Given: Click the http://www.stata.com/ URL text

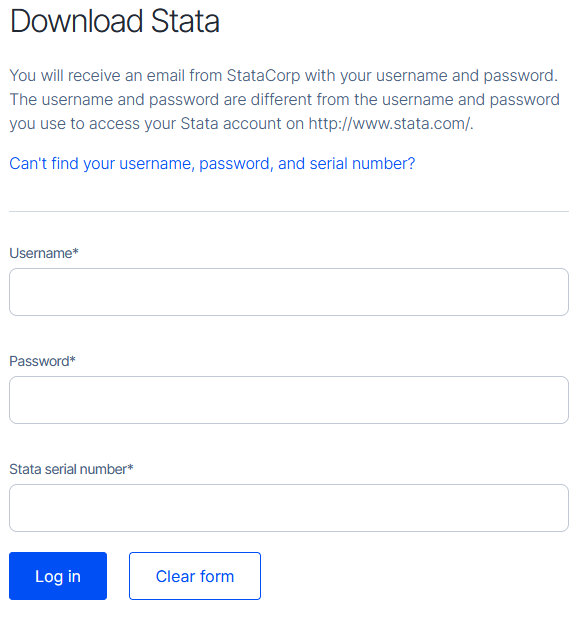Looking at the screenshot, I should point(389,123).
